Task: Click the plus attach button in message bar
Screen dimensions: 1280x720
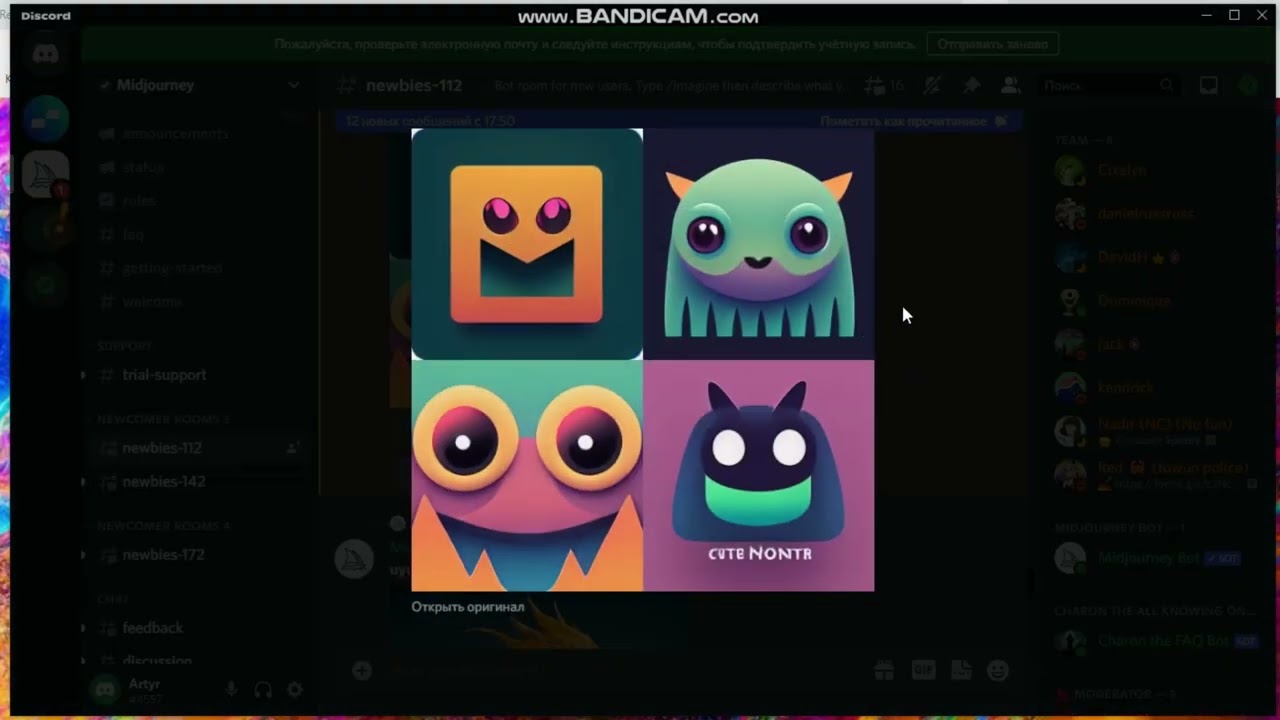Action: coord(362,671)
